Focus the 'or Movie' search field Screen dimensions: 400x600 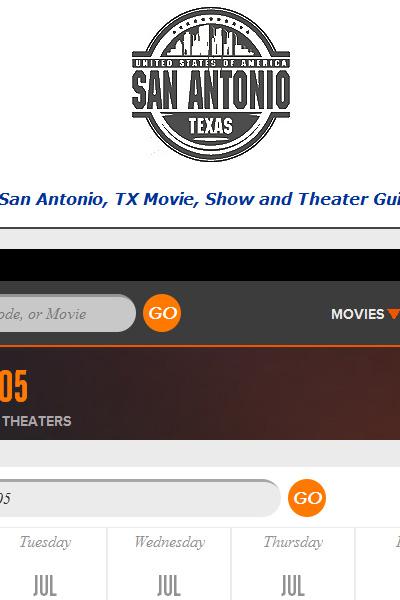point(68,313)
